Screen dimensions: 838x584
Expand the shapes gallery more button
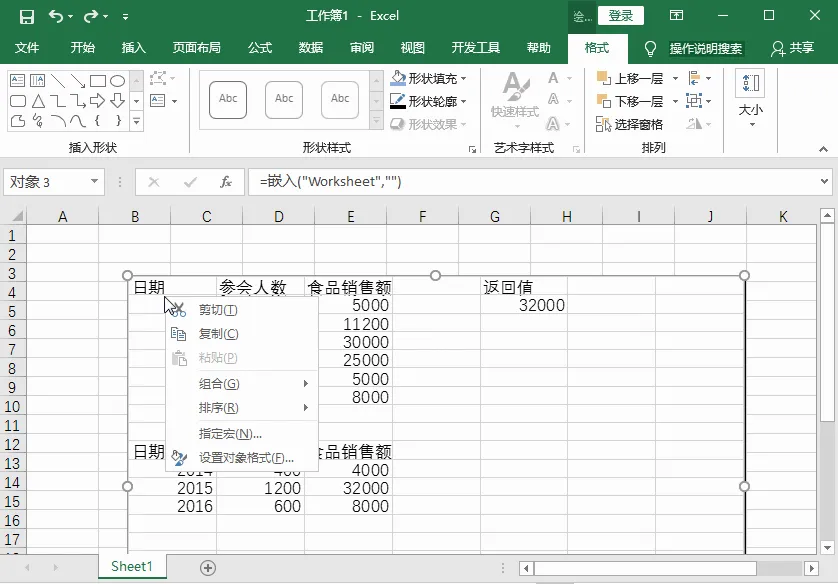tap(136, 121)
